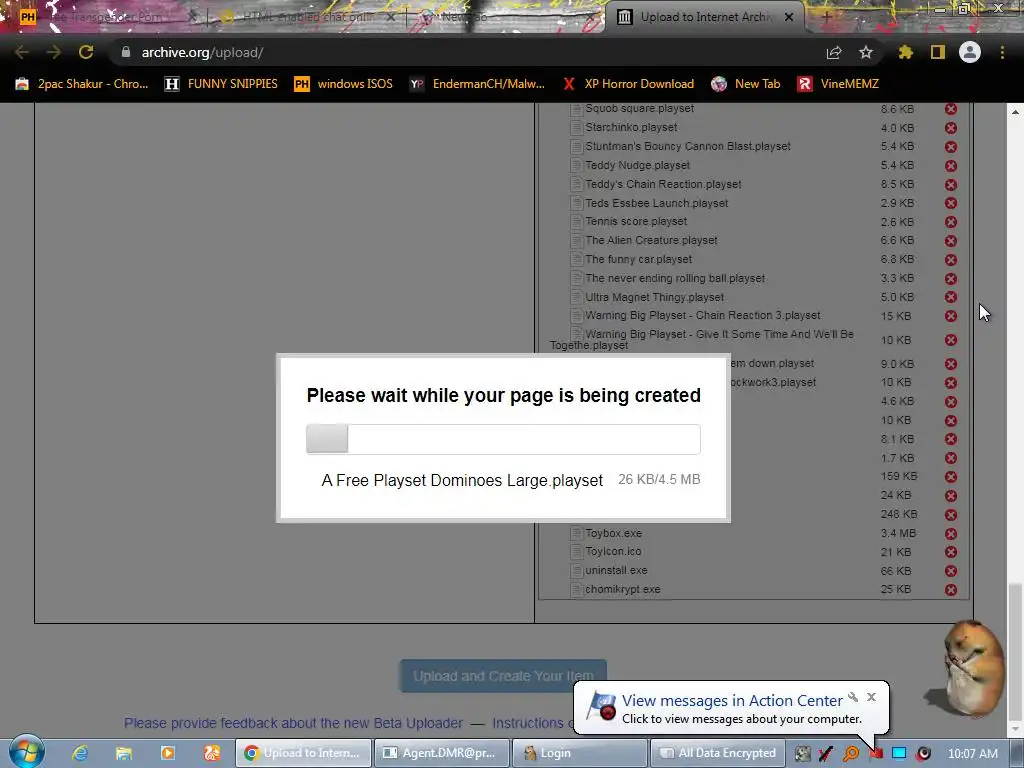Remove Teddy Nudge.playset file
This screenshot has width=1024, height=768.
(x=951, y=166)
